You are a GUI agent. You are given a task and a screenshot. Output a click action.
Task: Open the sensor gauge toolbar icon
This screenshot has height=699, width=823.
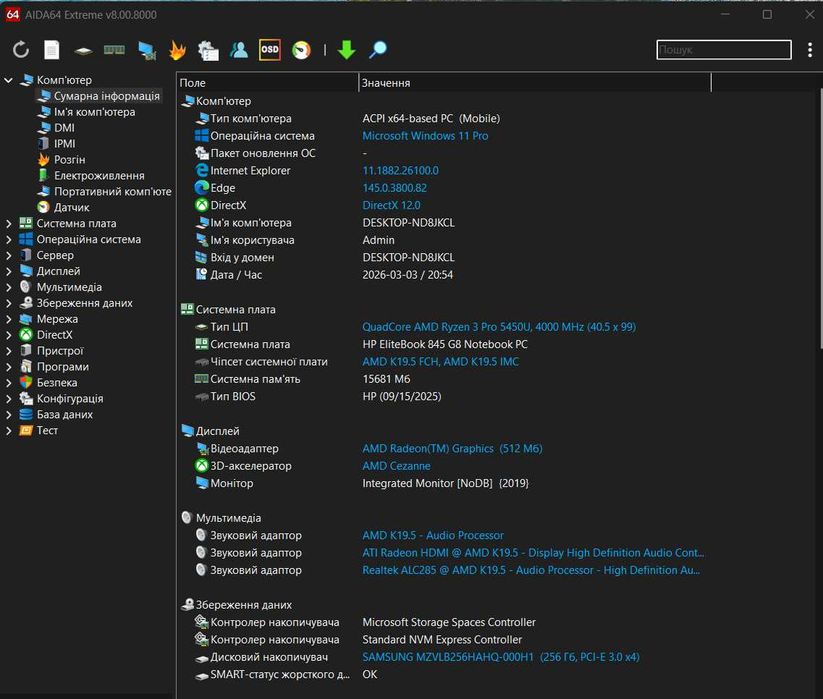click(x=301, y=50)
